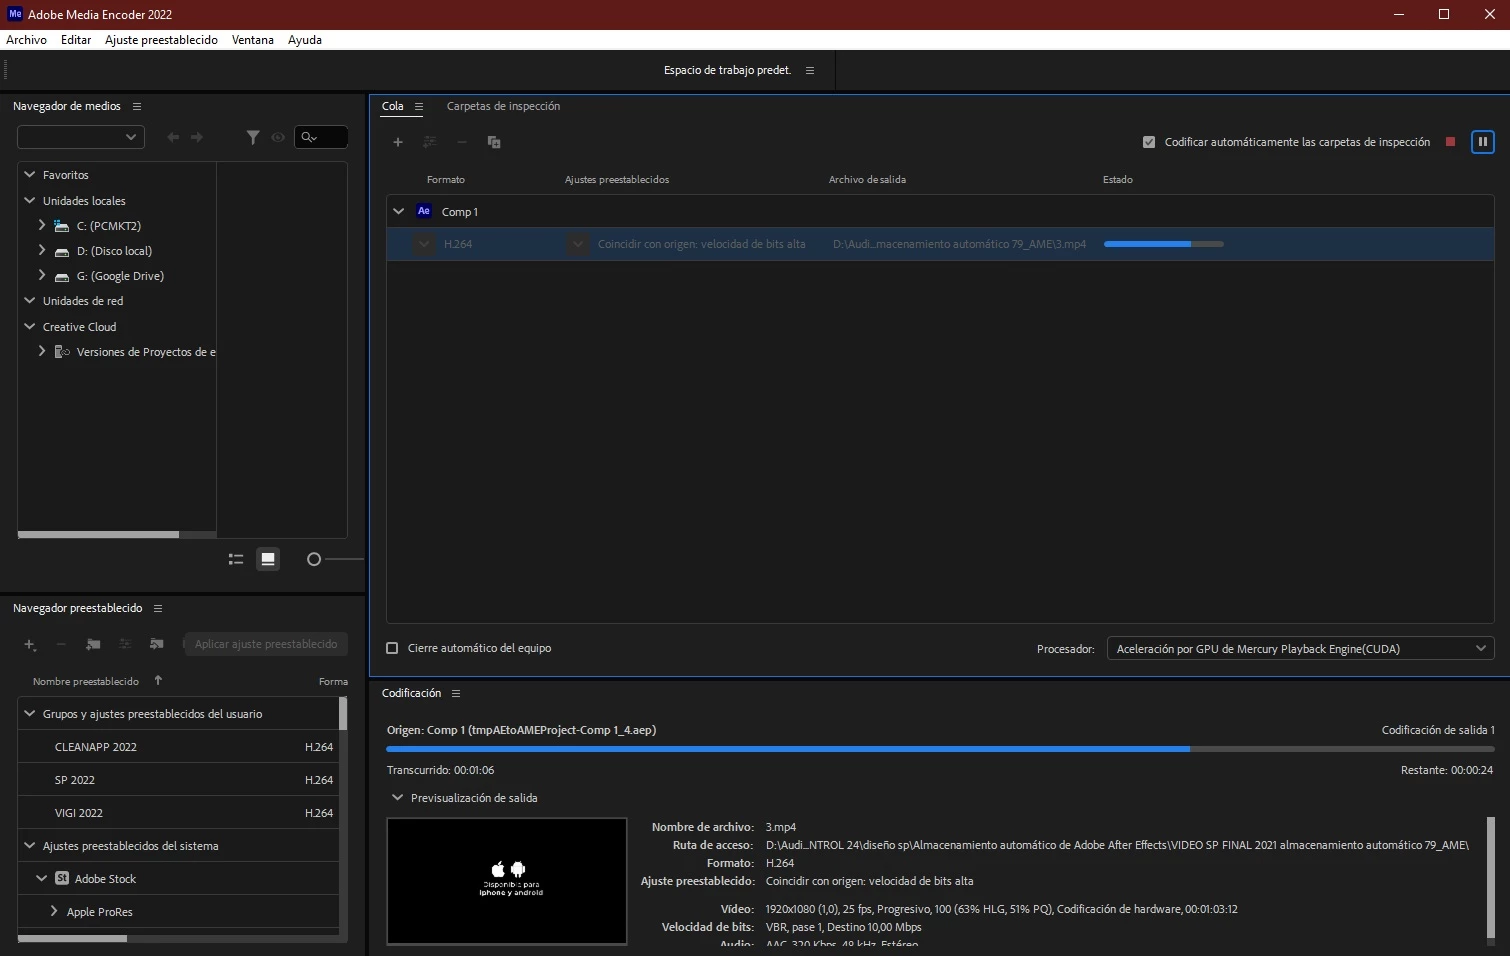
Task: Remove selected queue item with minus icon
Action: coord(462,142)
